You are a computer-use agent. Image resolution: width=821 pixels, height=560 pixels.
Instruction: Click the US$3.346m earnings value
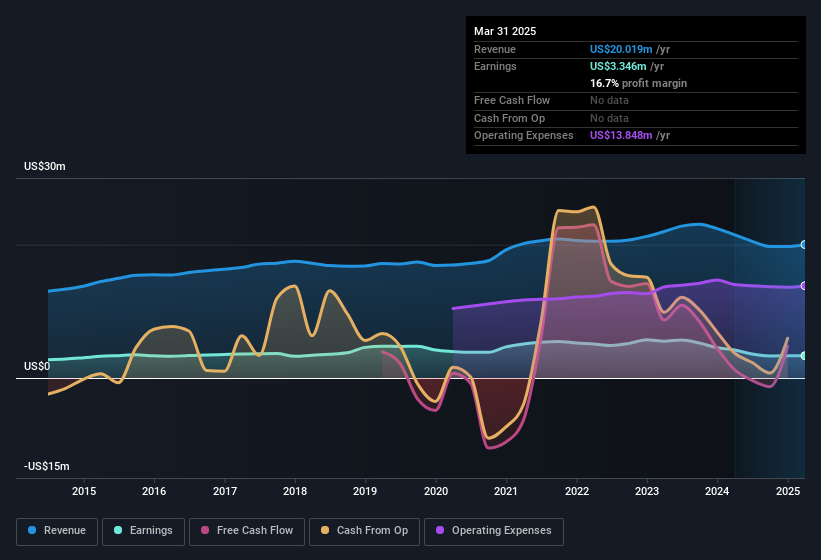618,66
